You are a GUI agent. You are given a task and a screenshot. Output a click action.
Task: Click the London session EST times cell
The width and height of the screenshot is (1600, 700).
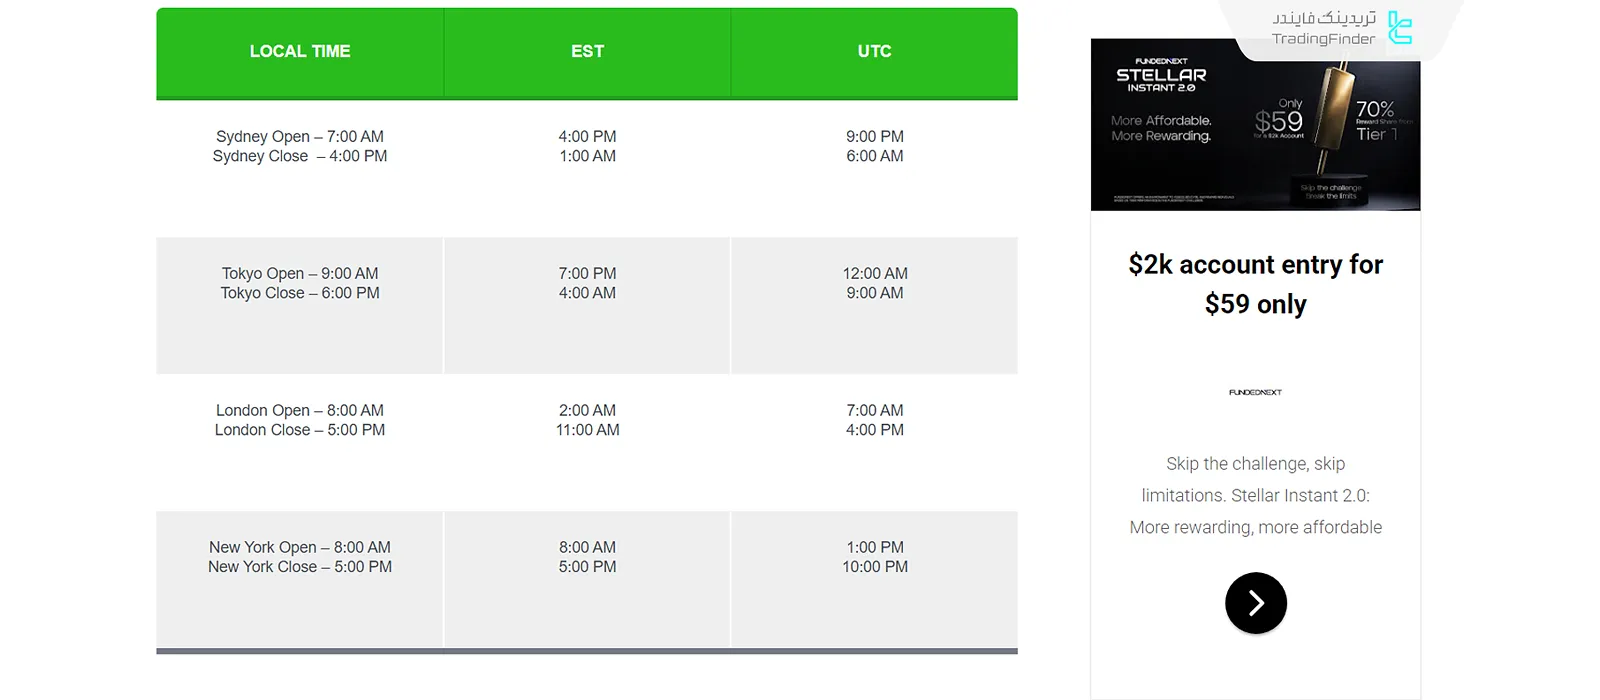coord(587,421)
